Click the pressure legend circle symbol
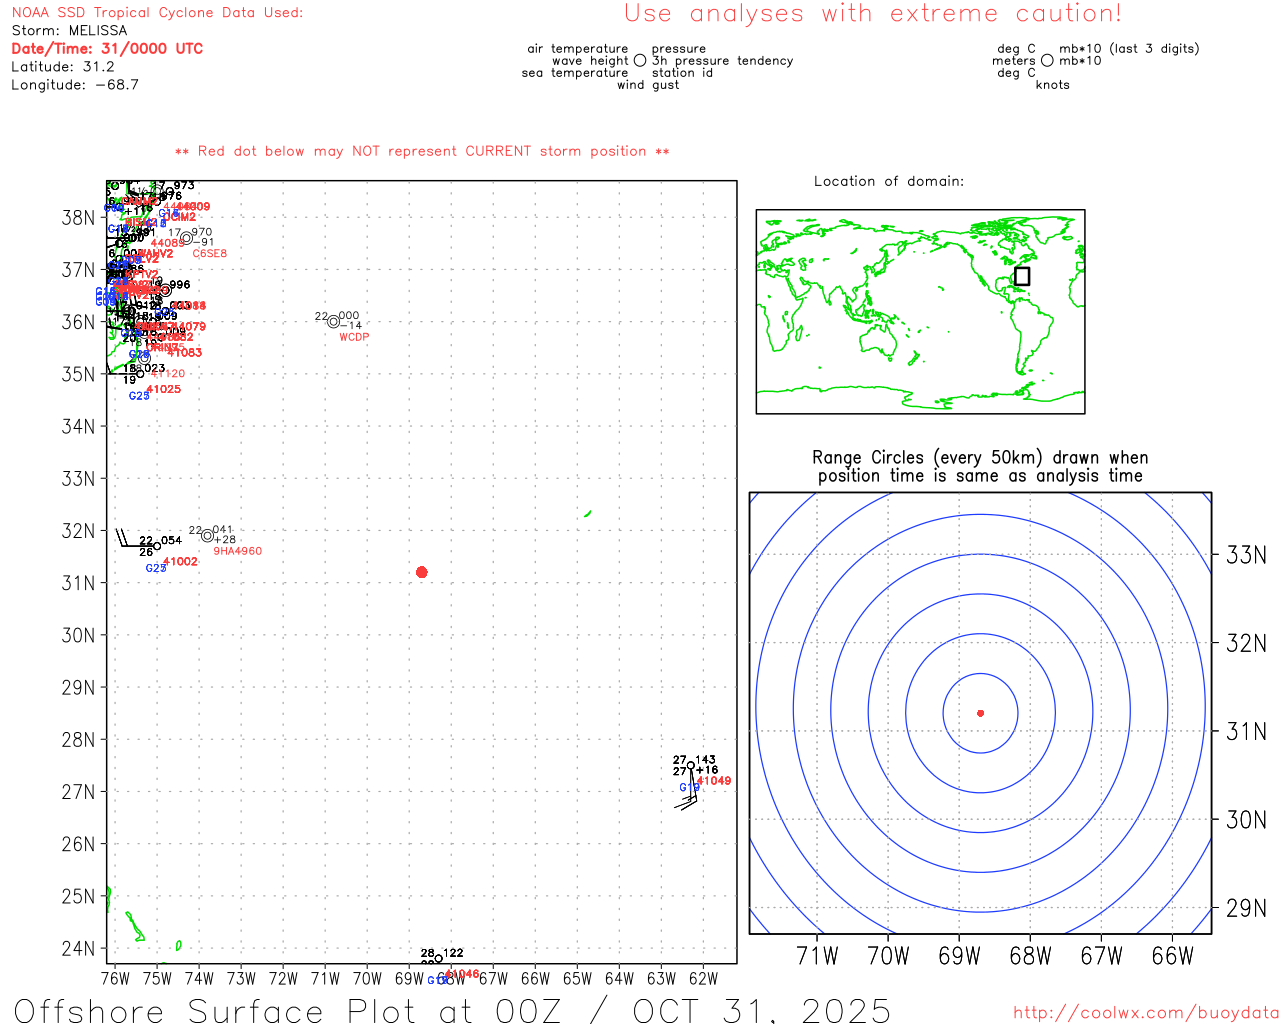This screenshot has width=1280, height=1024. click(640, 61)
